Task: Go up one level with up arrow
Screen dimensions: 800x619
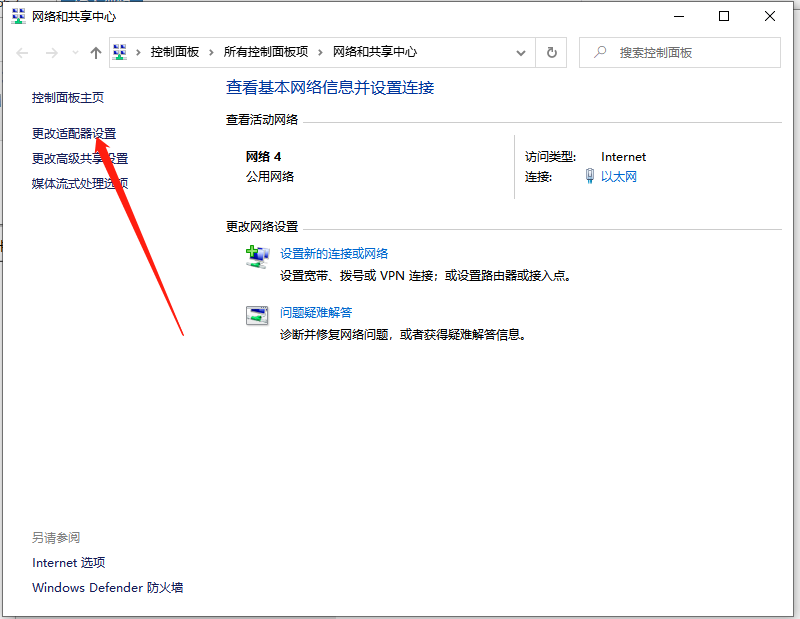Action: (x=95, y=53)
